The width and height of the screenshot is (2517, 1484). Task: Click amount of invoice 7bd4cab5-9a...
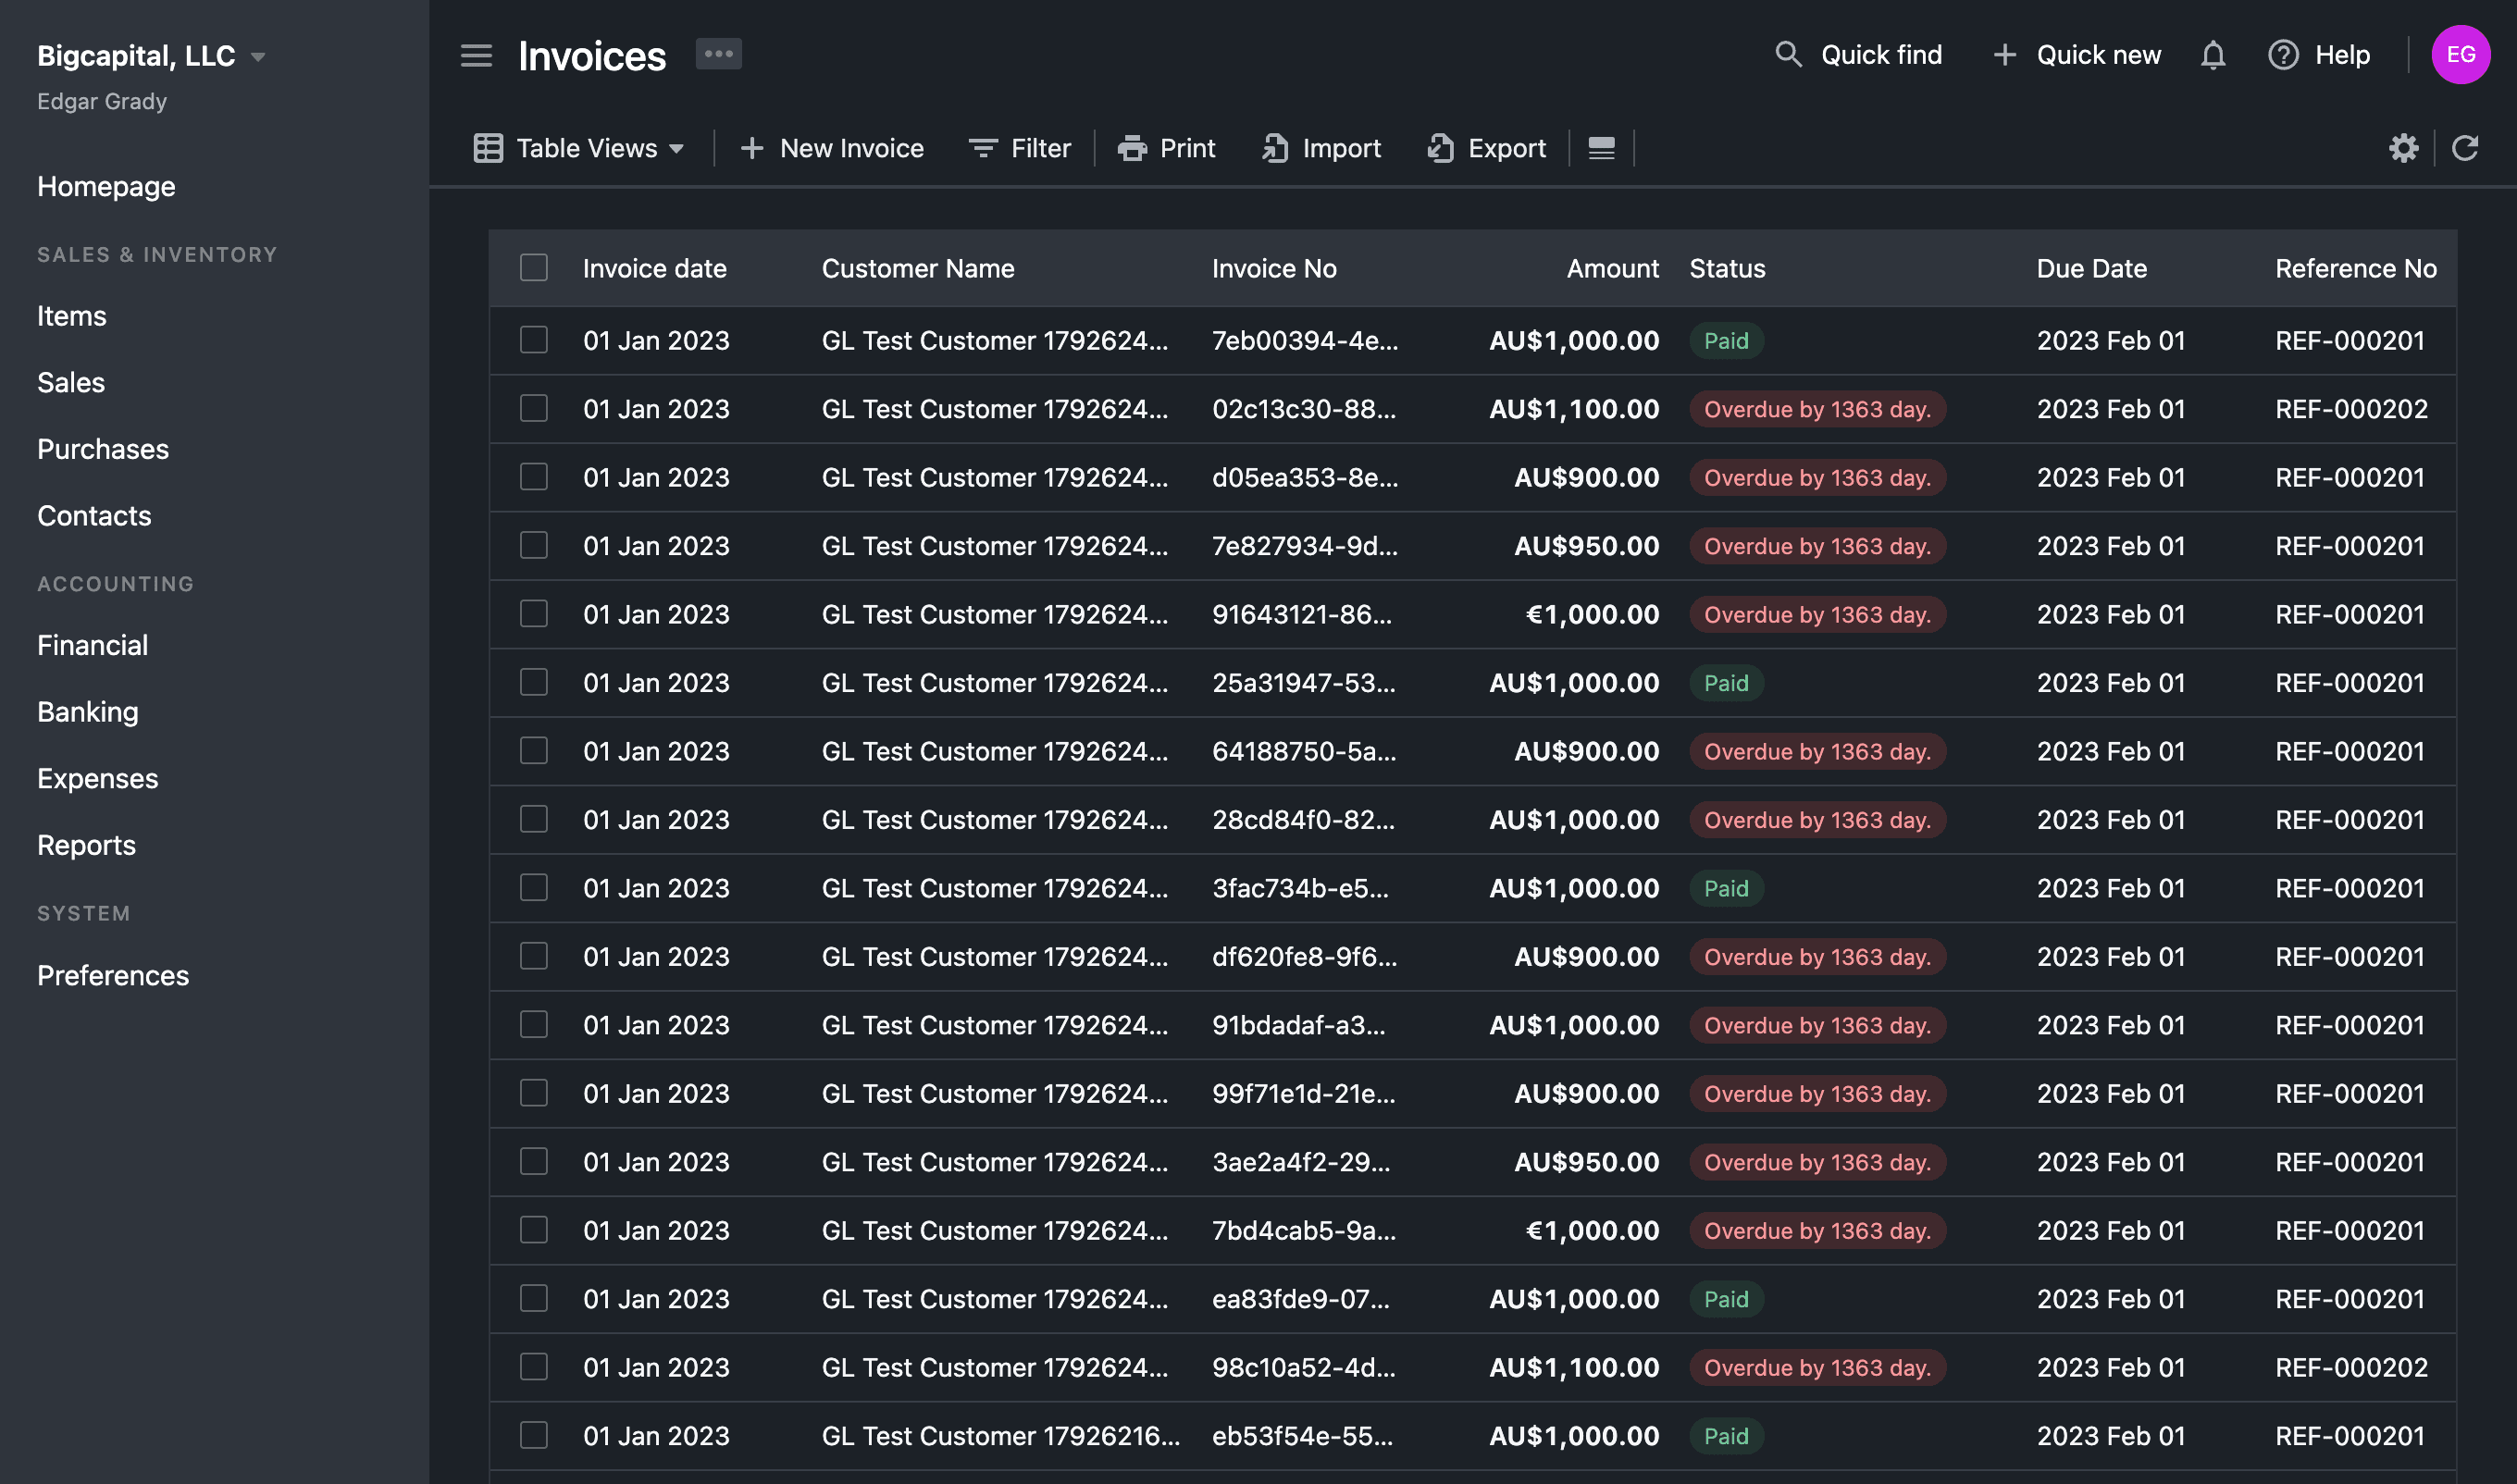[x=1592, y=1230]
